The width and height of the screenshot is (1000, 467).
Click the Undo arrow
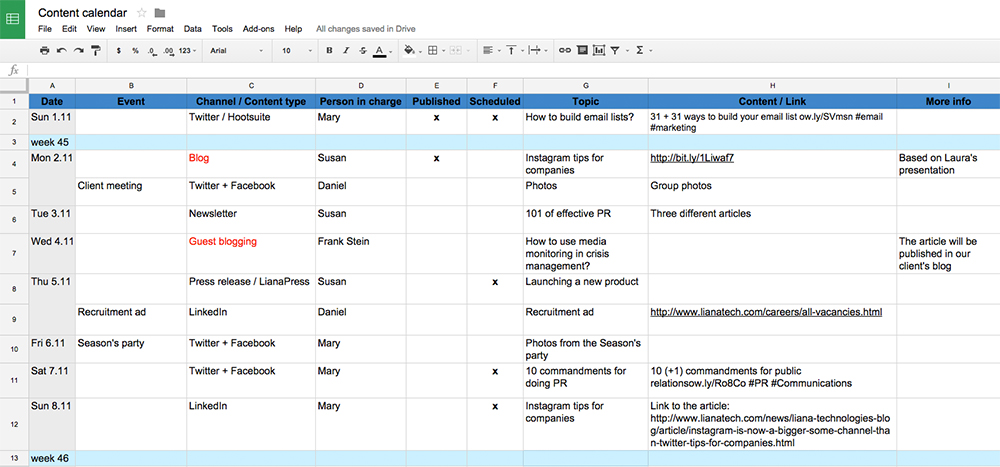click(61, 50)
